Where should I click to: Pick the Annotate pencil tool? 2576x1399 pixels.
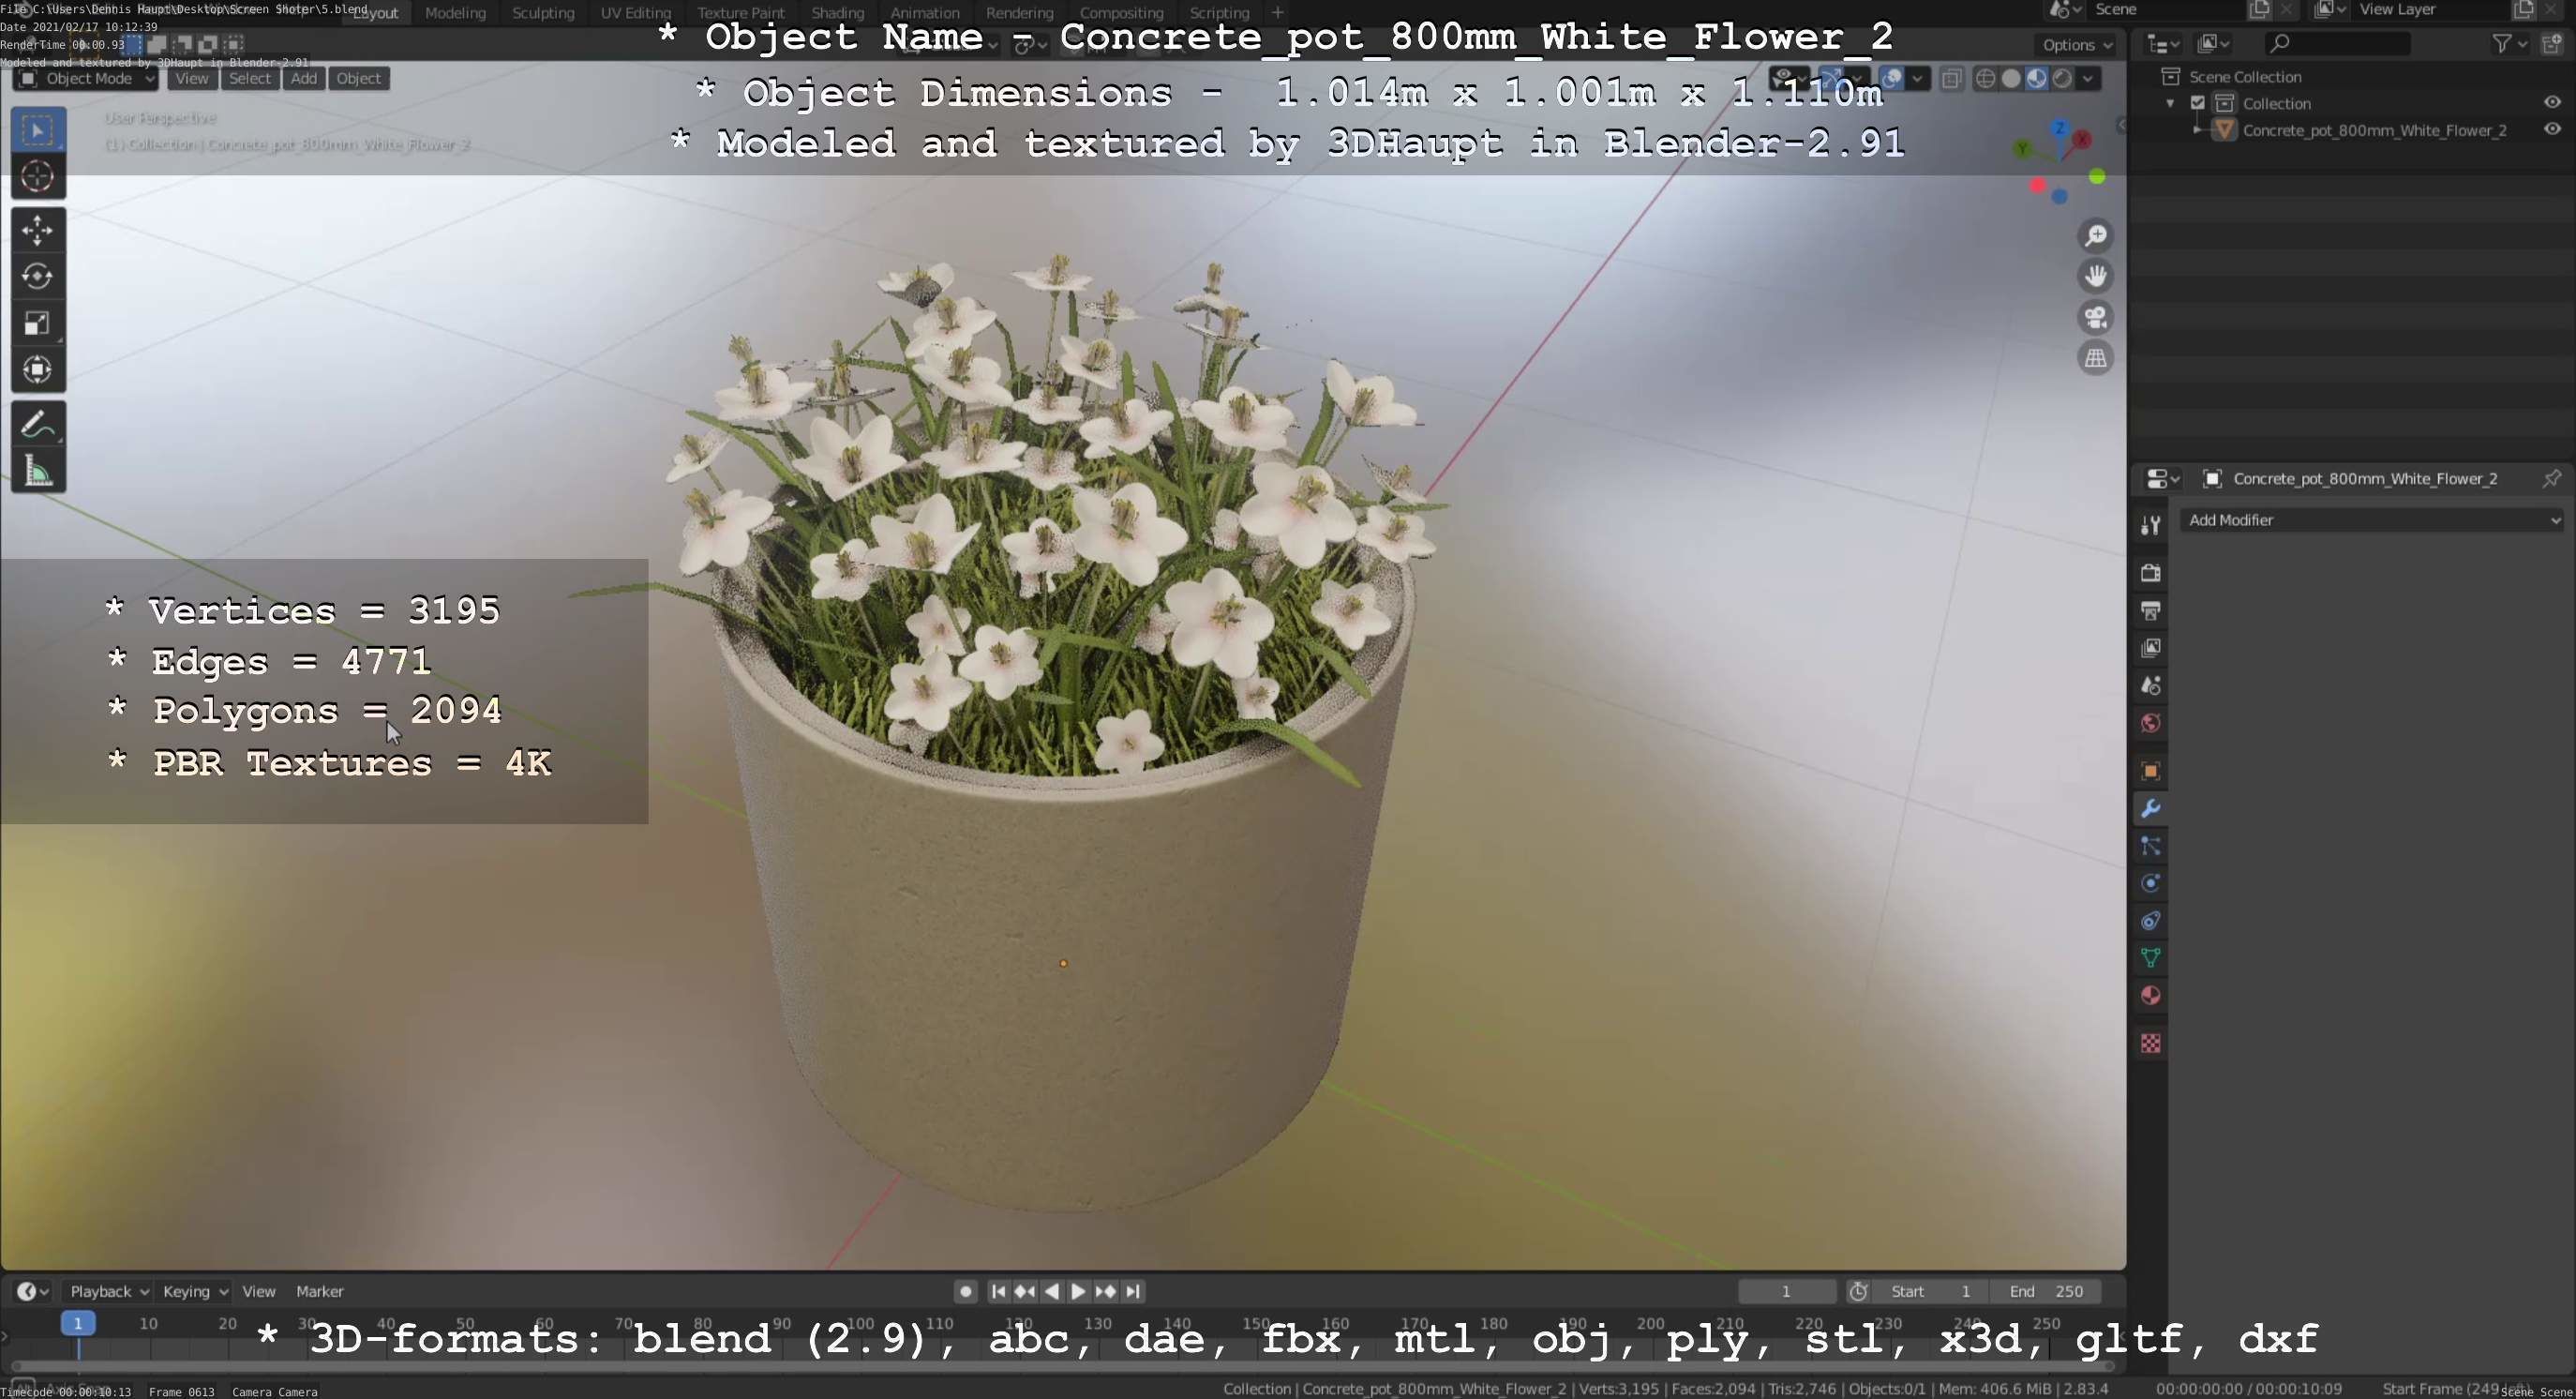(x=38, y=425)
